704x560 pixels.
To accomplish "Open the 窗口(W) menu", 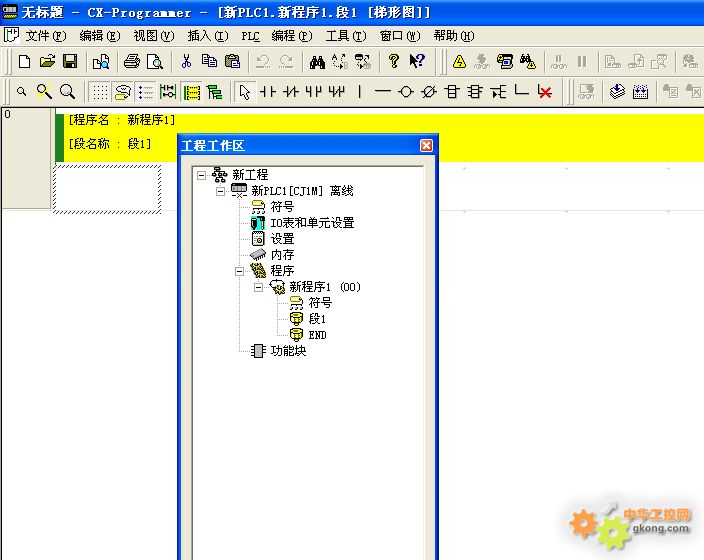I will click(x=400, y=35).
